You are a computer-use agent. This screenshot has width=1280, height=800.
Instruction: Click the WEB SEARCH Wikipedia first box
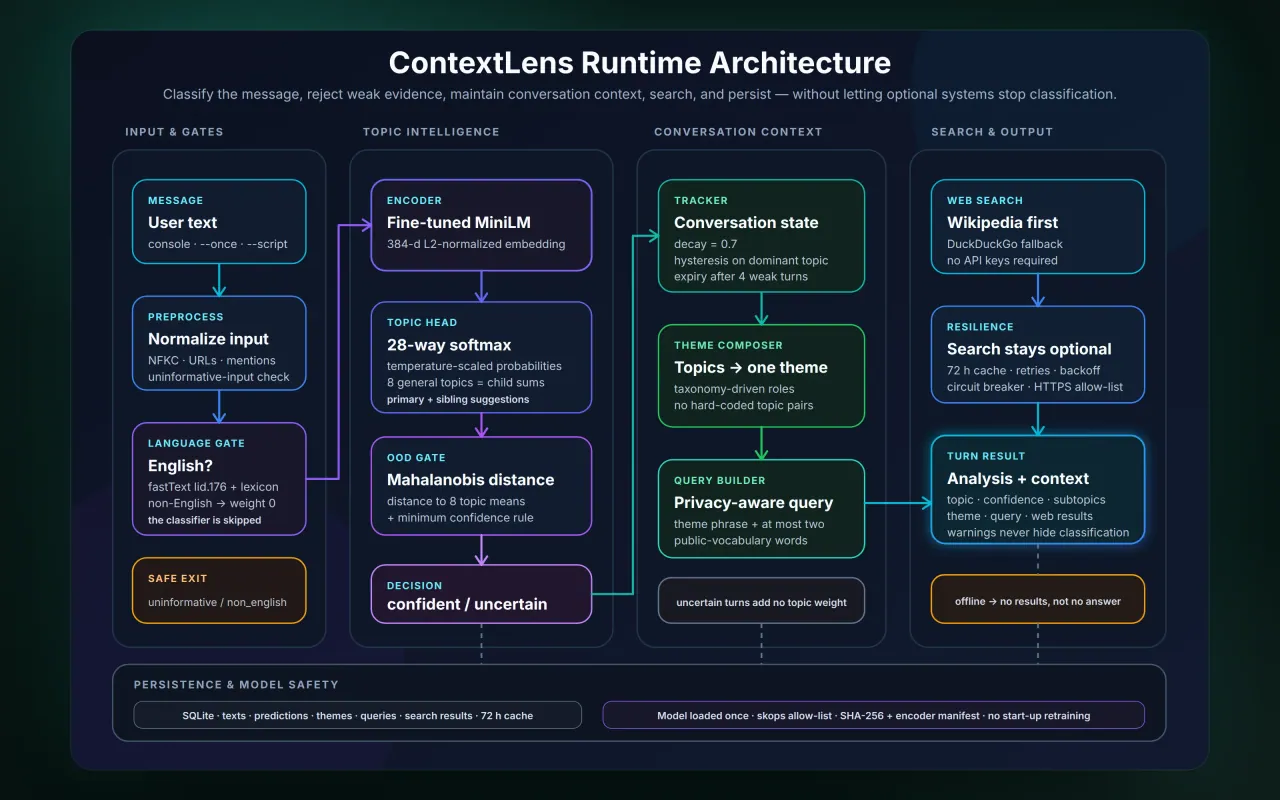coord(1038,229)
